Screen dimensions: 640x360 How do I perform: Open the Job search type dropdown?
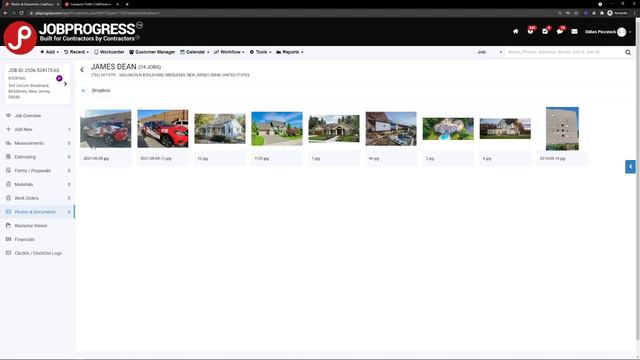coord(489,52)
